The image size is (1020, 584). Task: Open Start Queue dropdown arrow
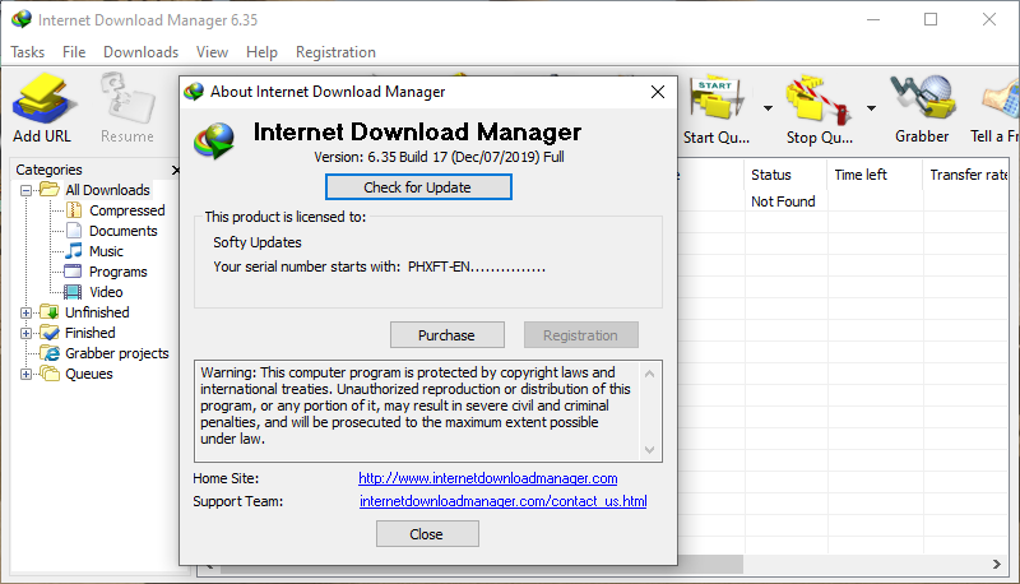pos(768,108)
